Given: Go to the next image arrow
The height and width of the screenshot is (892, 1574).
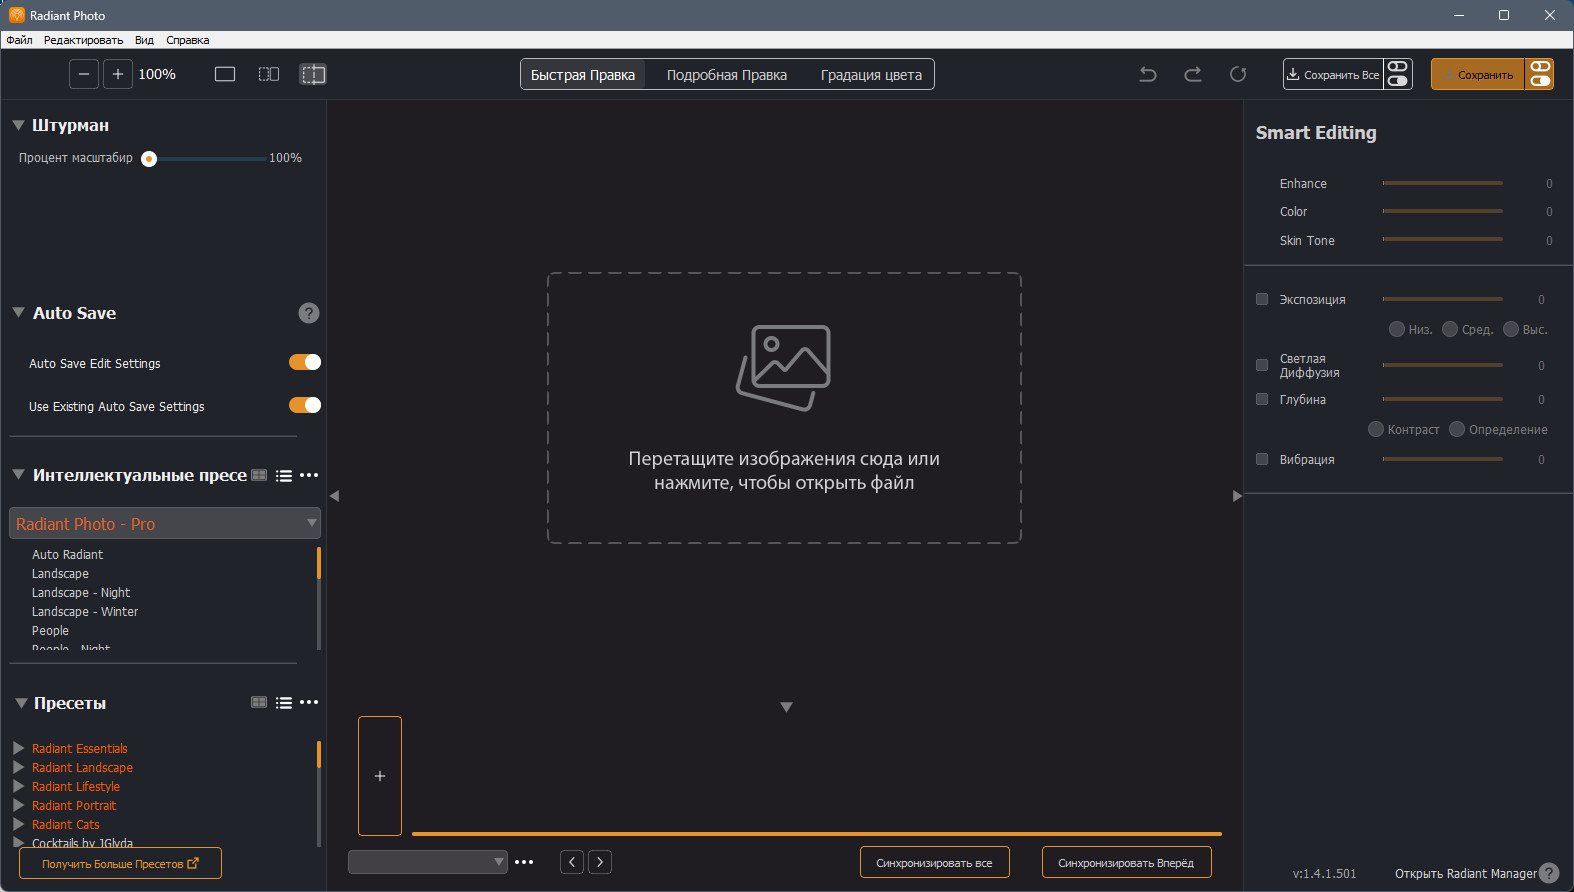Looking at the screenshot, I should click(600, 862).
